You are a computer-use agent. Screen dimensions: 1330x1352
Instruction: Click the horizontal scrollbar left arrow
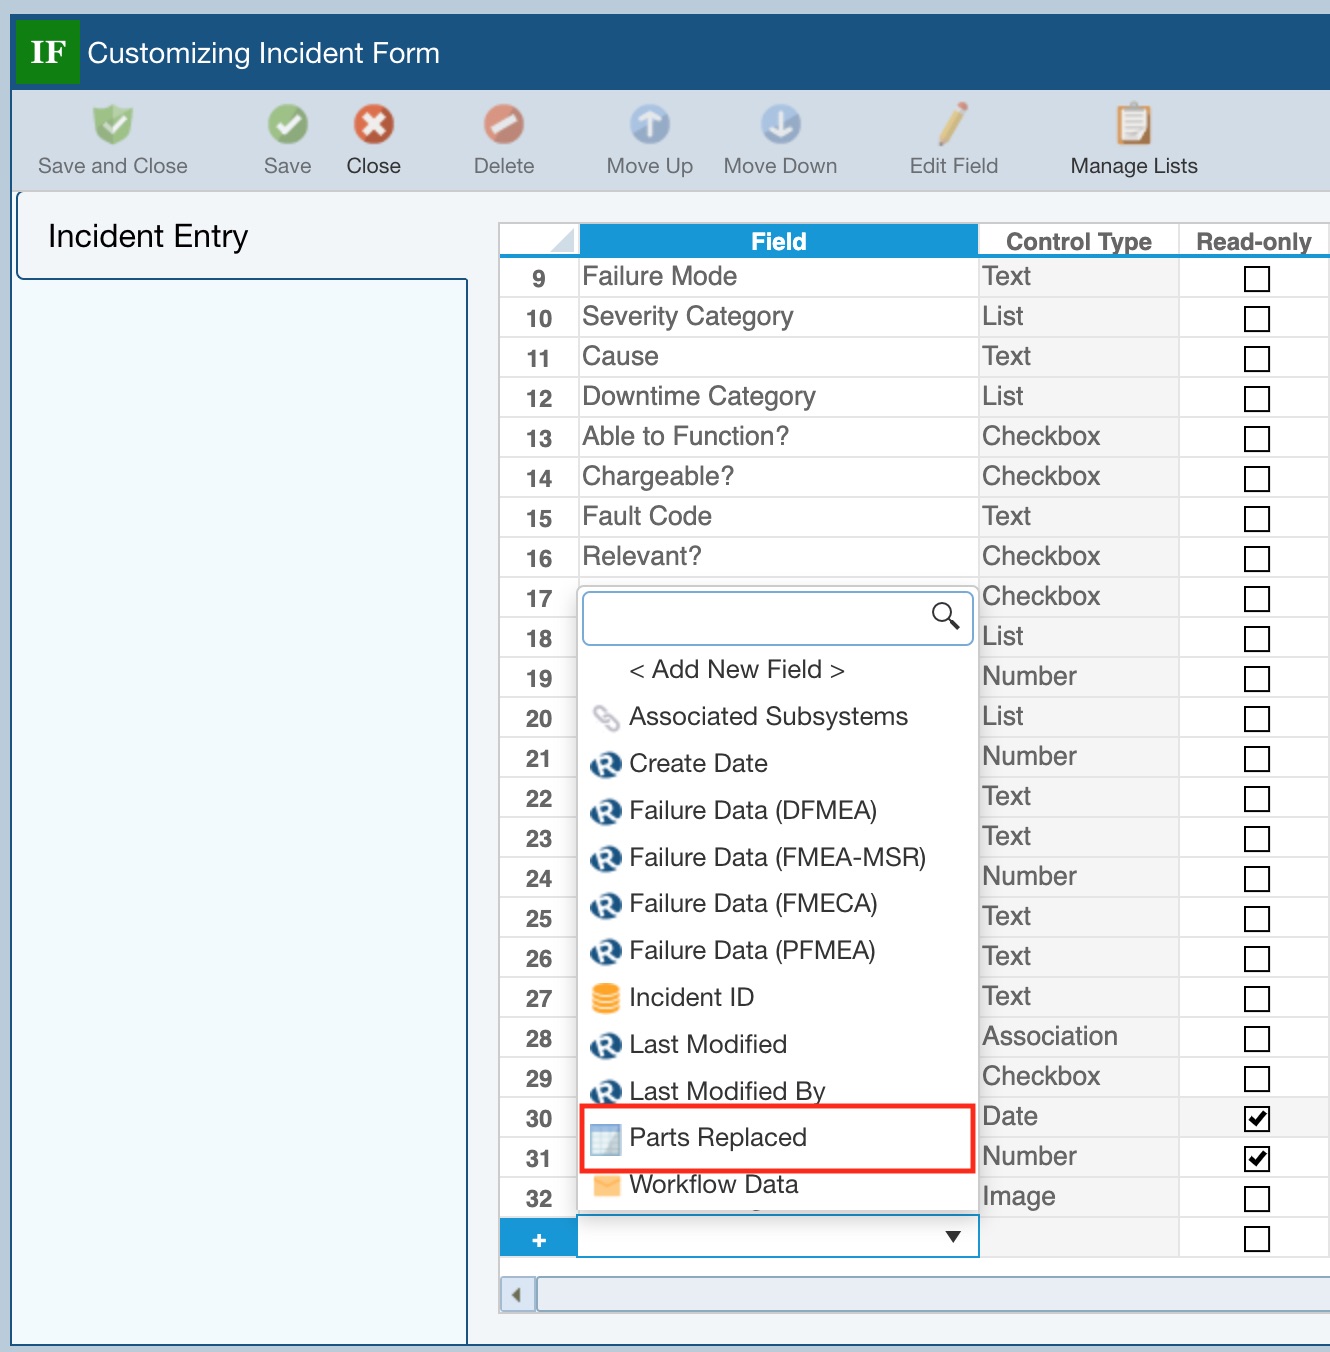[x=517, y=1295]
